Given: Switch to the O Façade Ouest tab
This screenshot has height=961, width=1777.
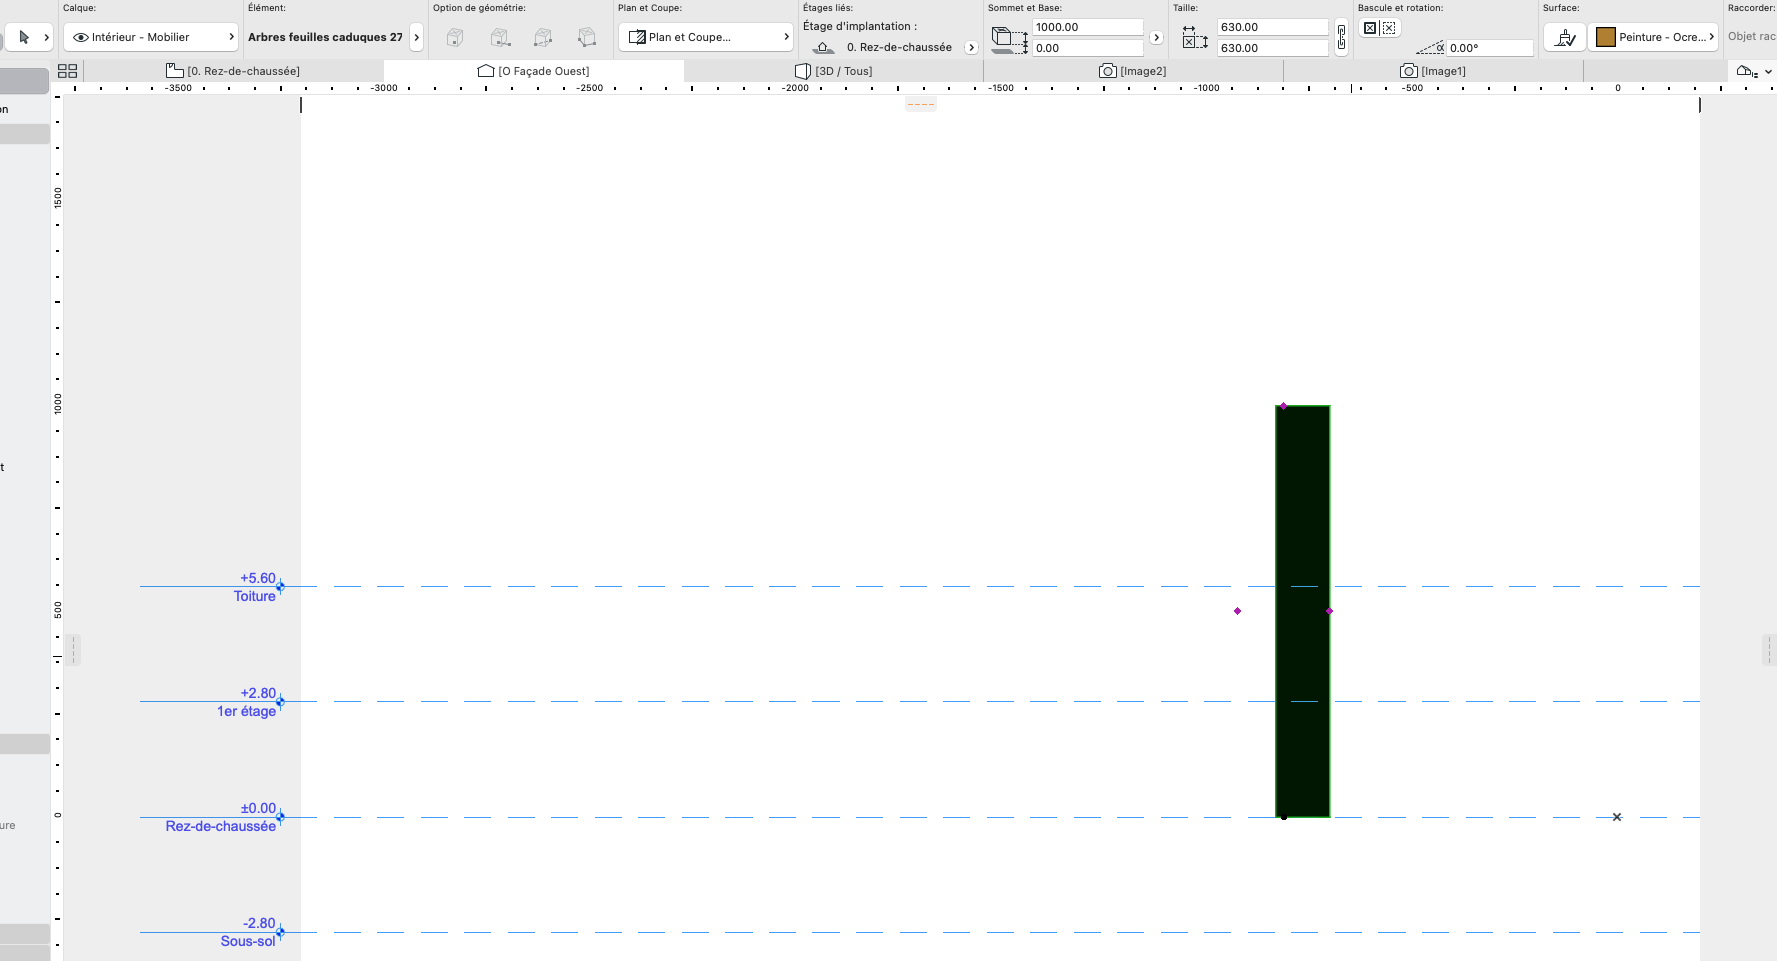Looking at the screenshot, I should 534,71.
